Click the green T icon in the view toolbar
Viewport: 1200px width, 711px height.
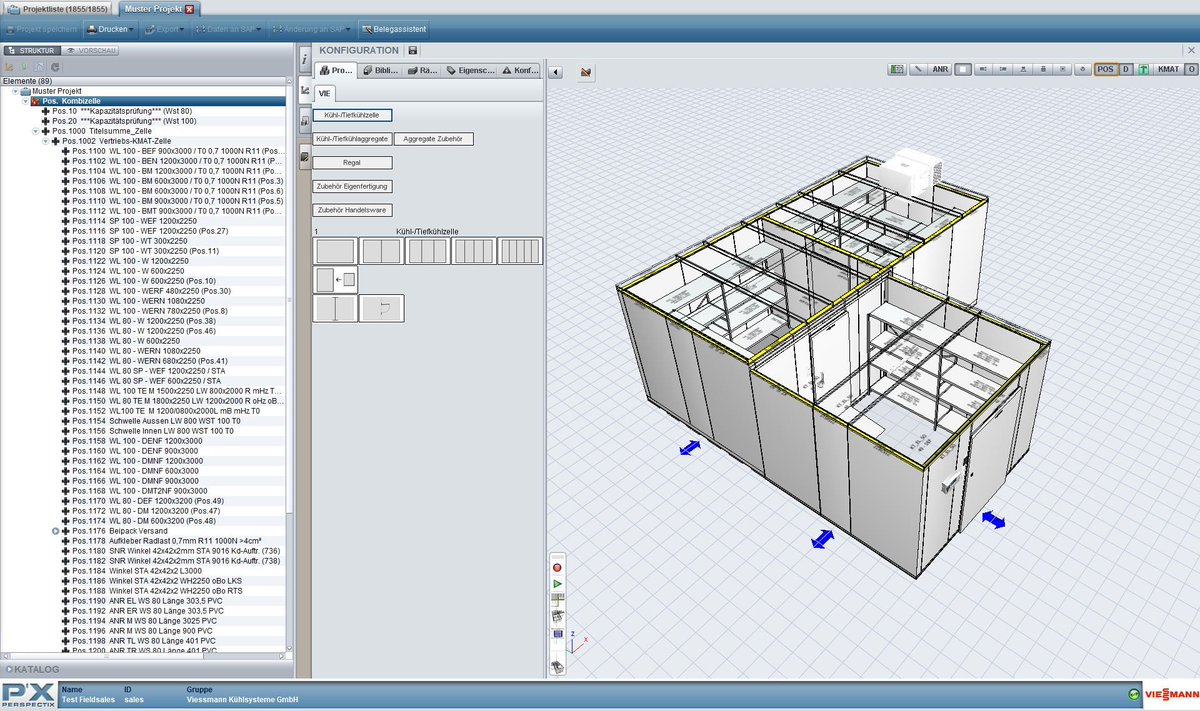tap(1143, 70)
